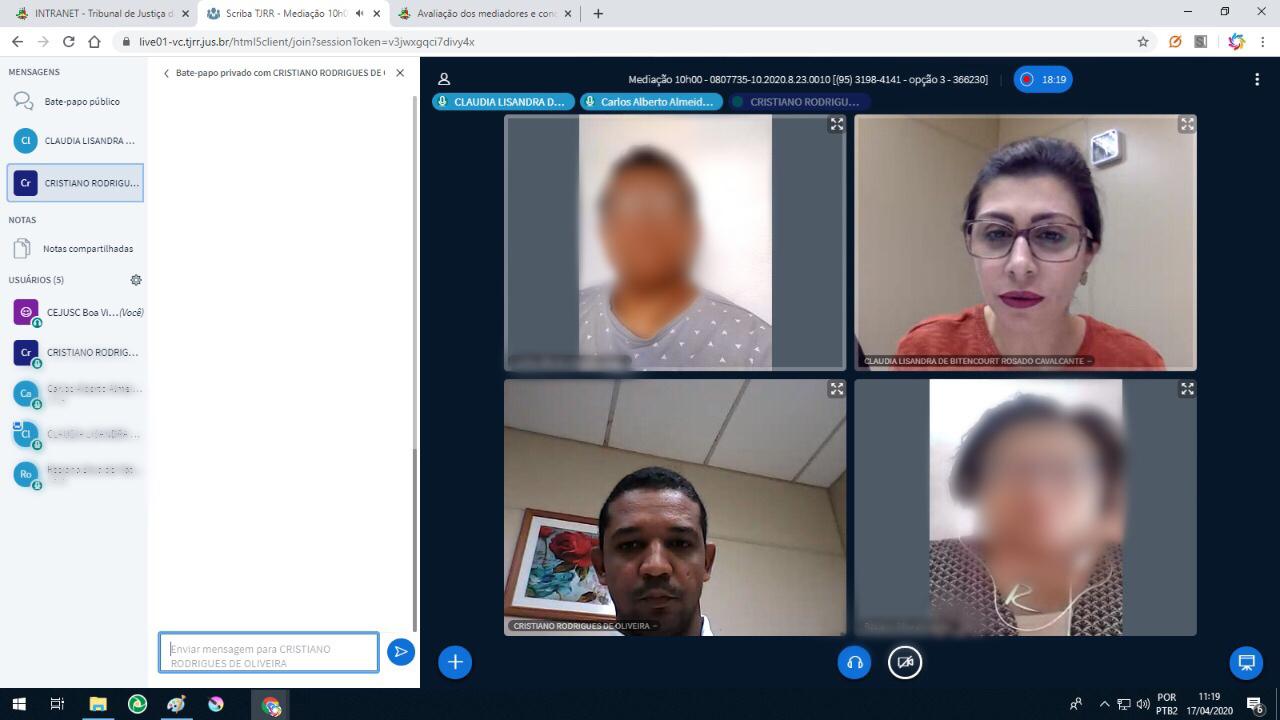Image resolution: width=1280 pixels, height=720 pixels.
Task: Make Cristiano Rodrigues' video fullscreen
Action: 837,389
